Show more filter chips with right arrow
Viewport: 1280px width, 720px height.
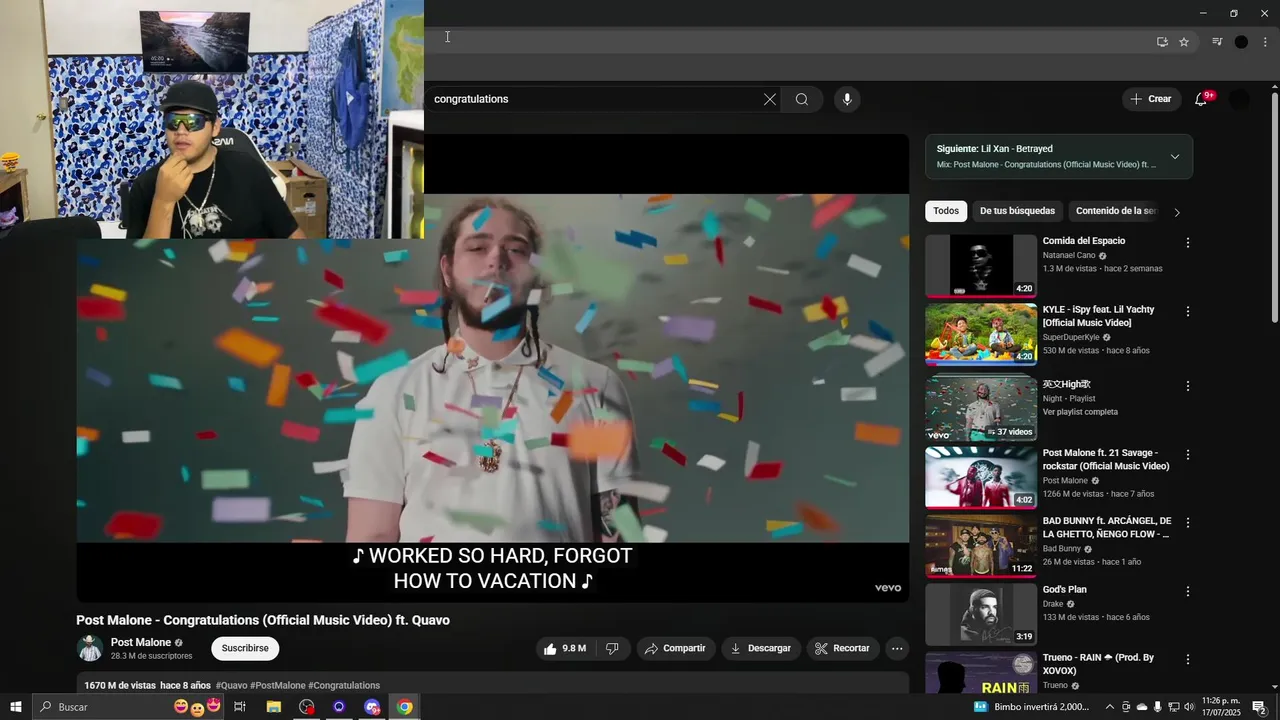click(x=1177, y=212)
